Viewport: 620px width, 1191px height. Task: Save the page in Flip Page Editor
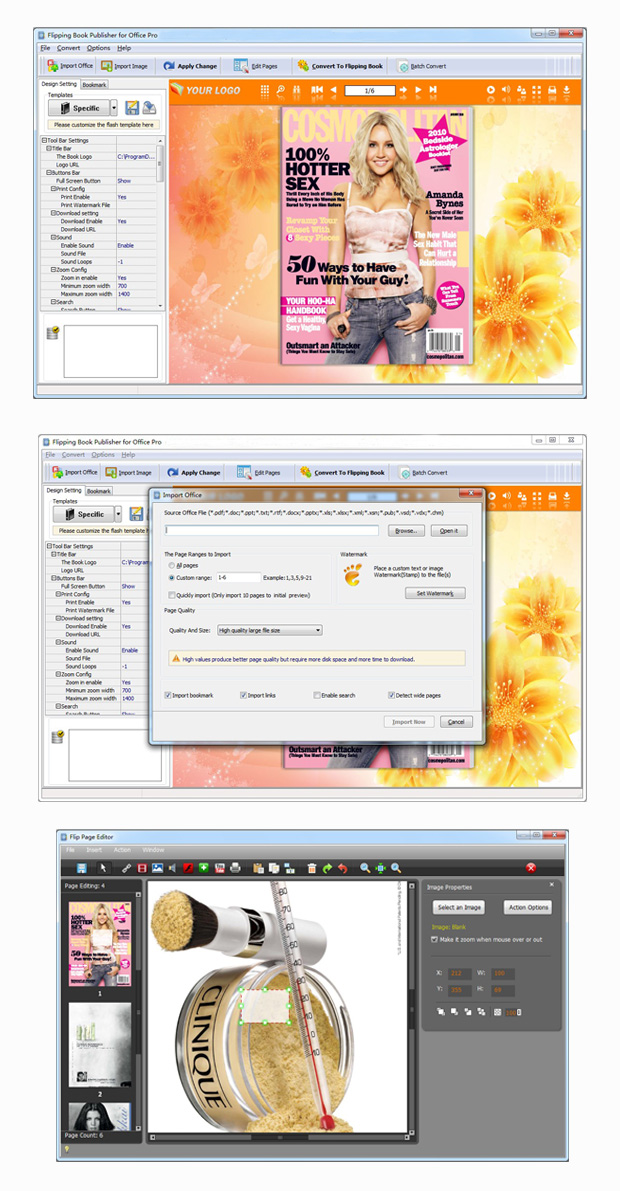pos(81,867)
